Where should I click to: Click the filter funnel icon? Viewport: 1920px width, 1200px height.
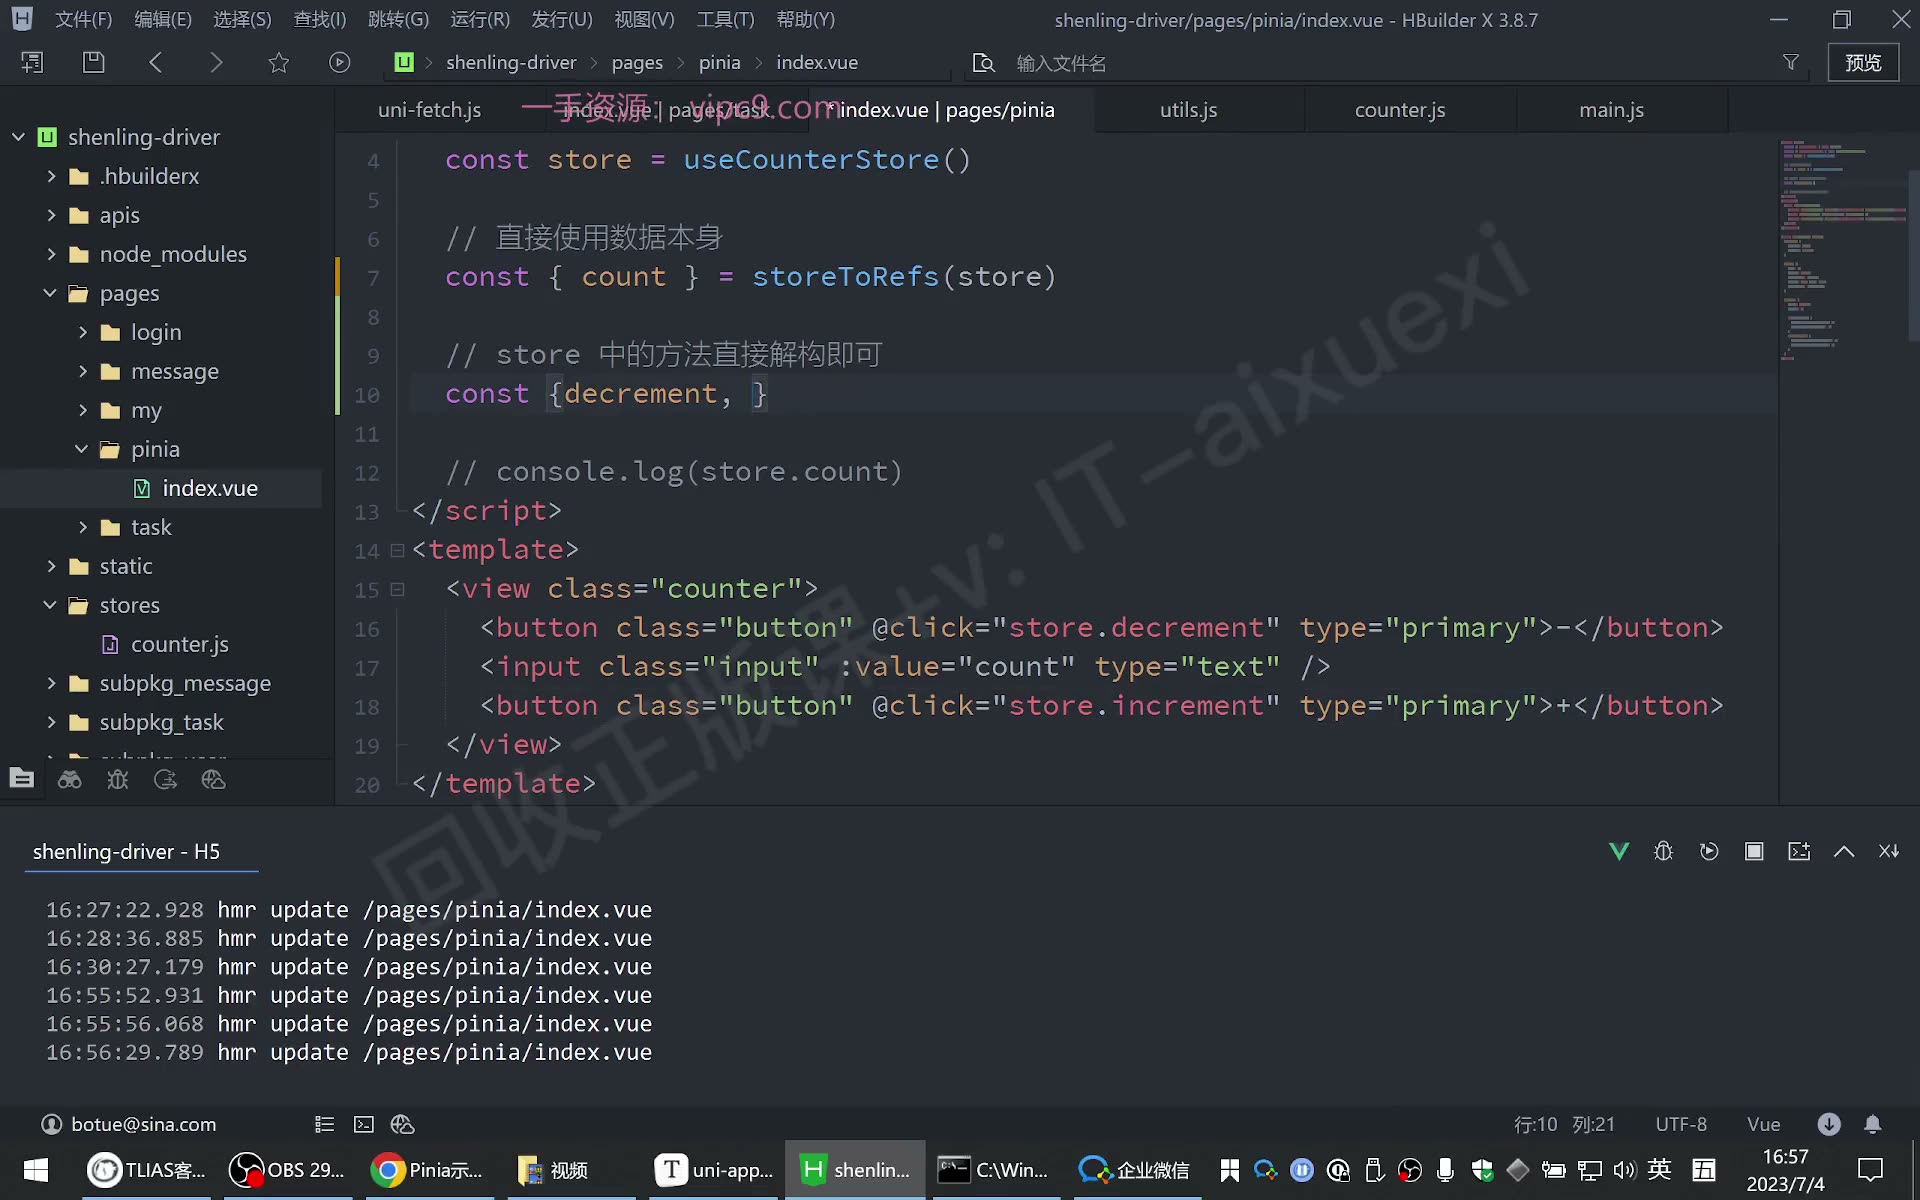point(1791,62)
